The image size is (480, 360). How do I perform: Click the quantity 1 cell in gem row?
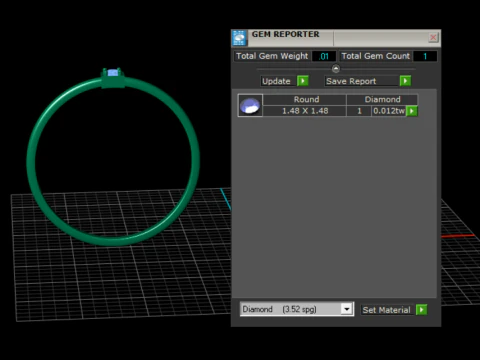[x=359, y=111]
